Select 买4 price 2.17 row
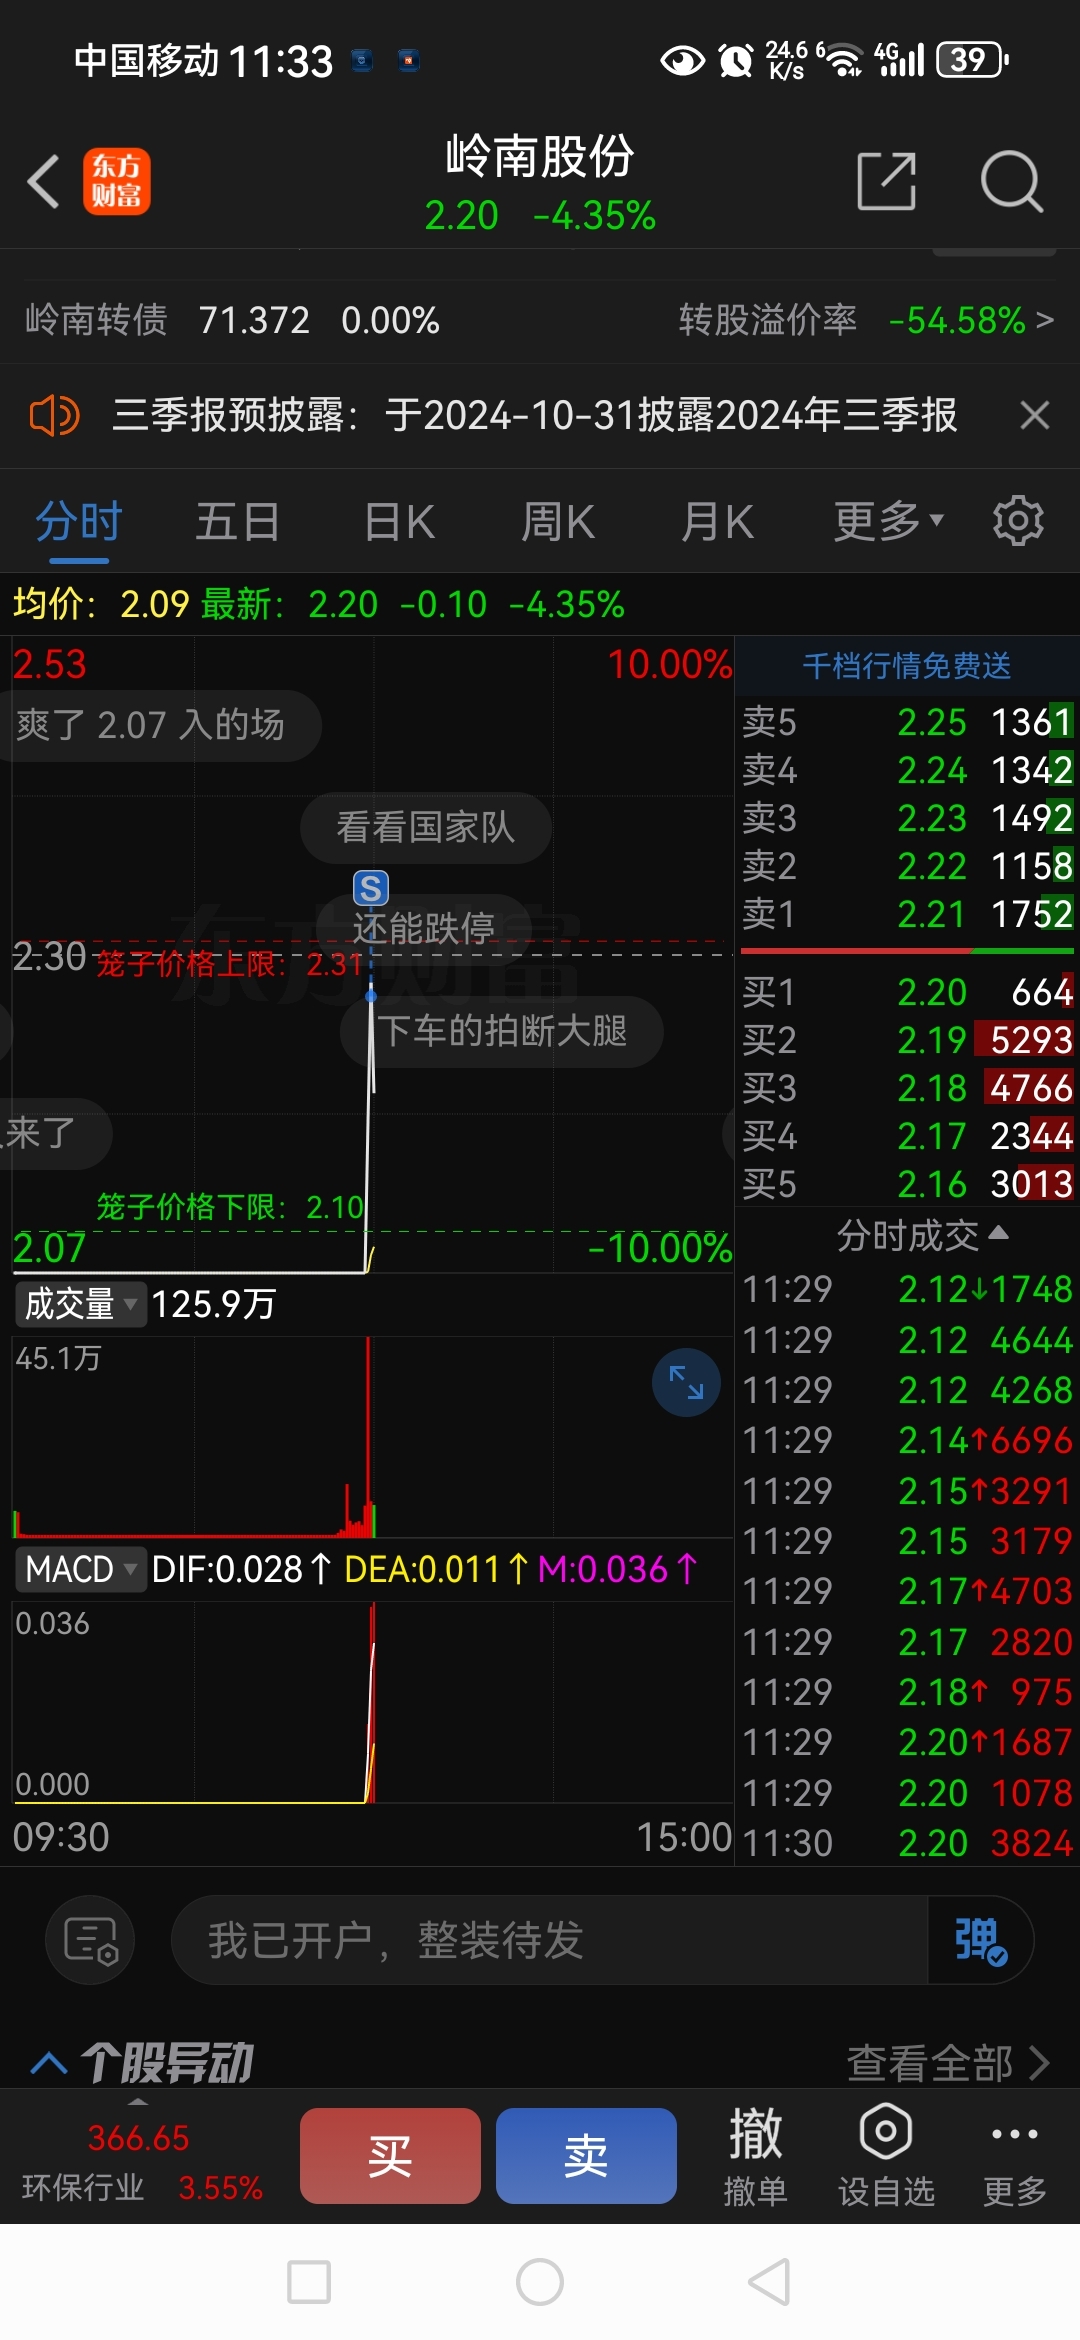 pos(907,1136)
